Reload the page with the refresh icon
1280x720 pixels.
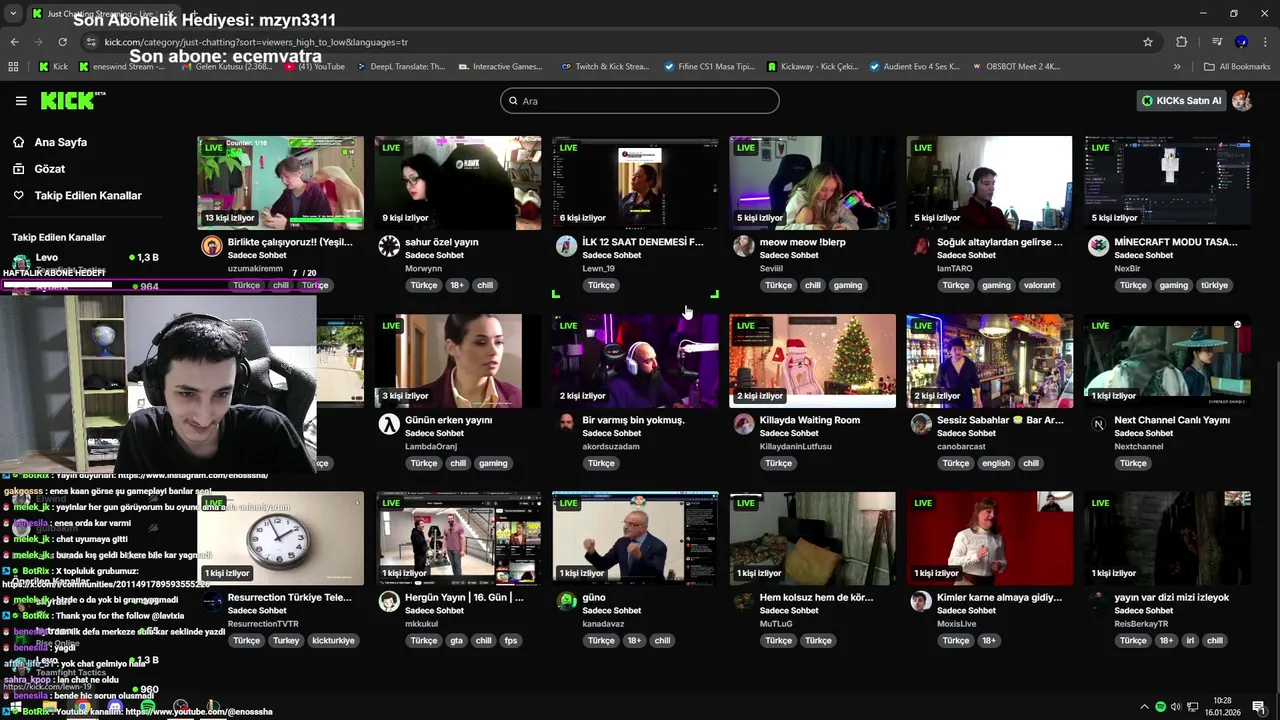62,42
